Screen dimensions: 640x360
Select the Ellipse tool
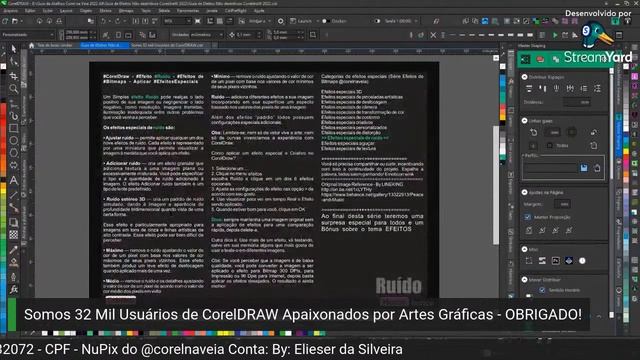tap(14, 140)
